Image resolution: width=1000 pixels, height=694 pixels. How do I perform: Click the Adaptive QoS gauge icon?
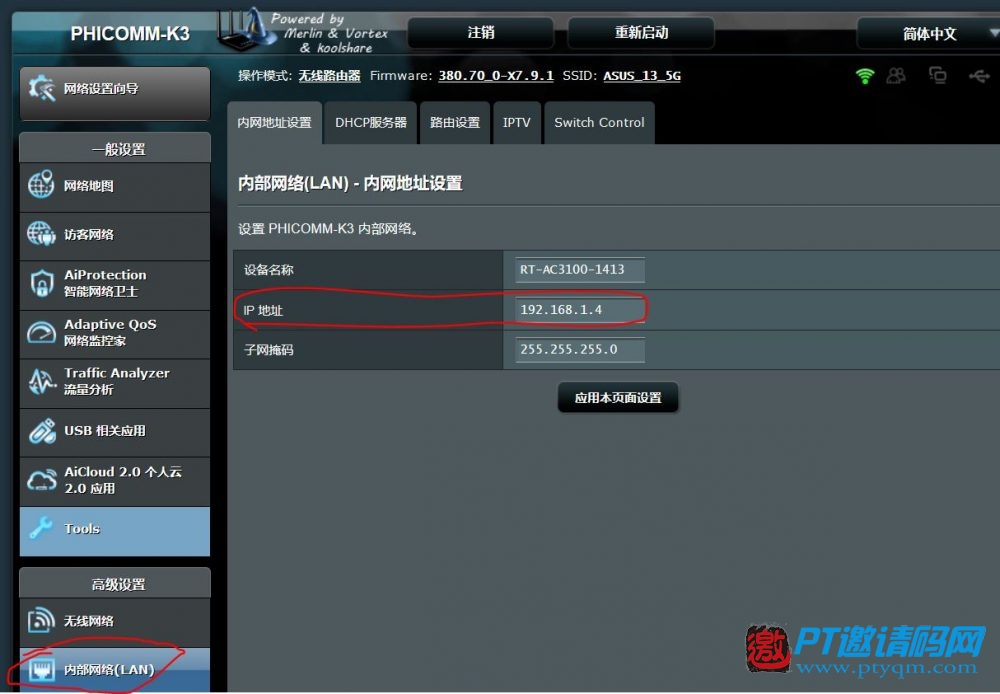[41, 332]
